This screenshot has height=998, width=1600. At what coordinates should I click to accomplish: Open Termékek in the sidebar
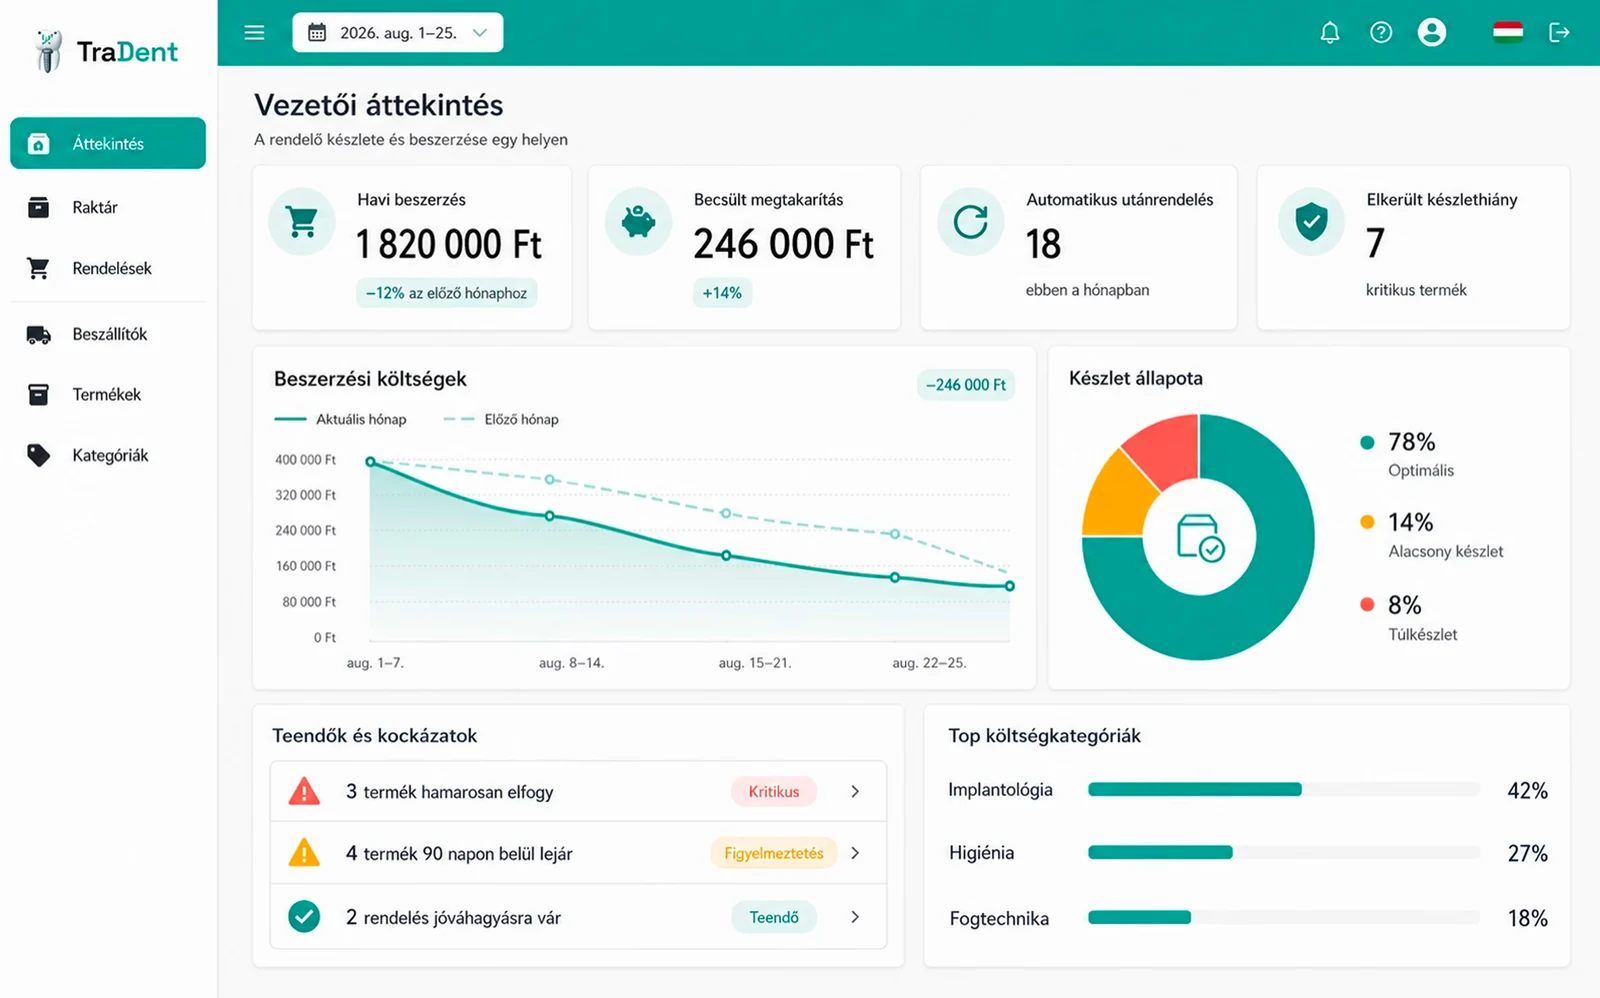(108, 394)
